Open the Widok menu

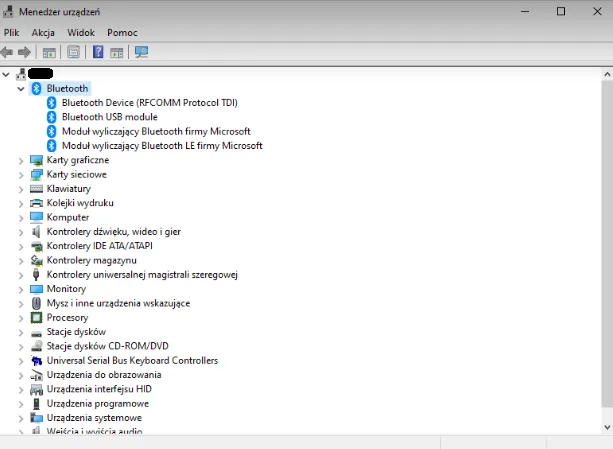coord(81,32)
